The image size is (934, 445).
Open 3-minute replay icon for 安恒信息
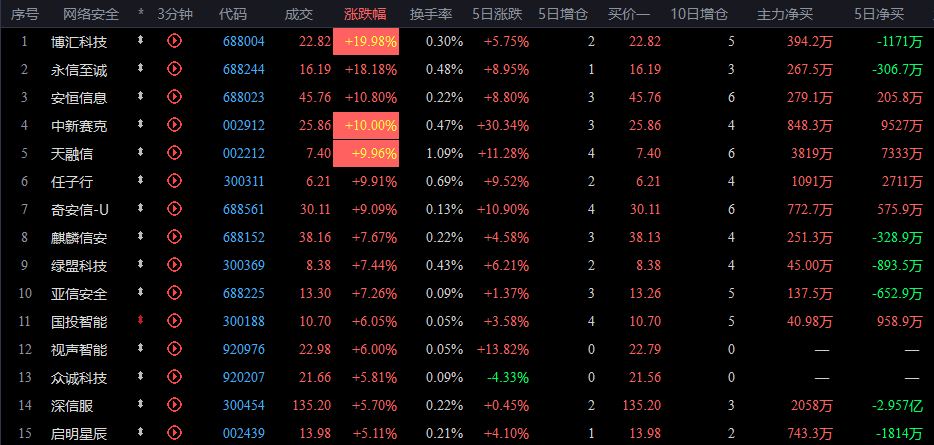click(x=174, y=97)
